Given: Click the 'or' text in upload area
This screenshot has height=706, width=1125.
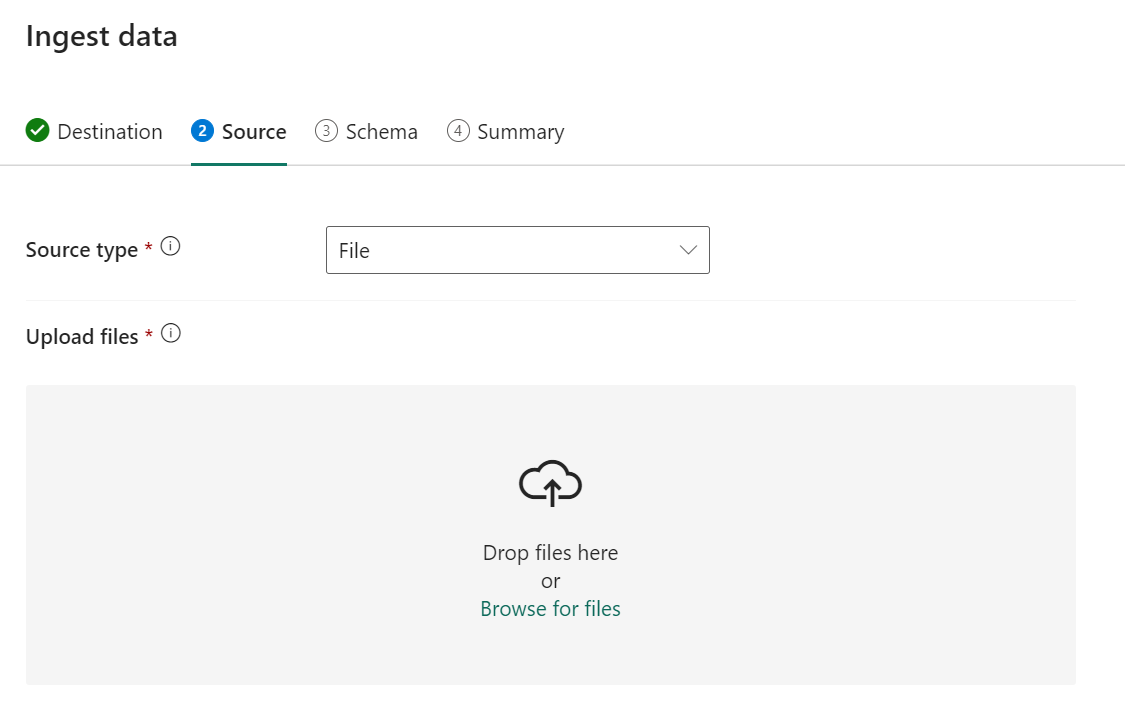Looking at the screenshot, I should coord(550,581).
